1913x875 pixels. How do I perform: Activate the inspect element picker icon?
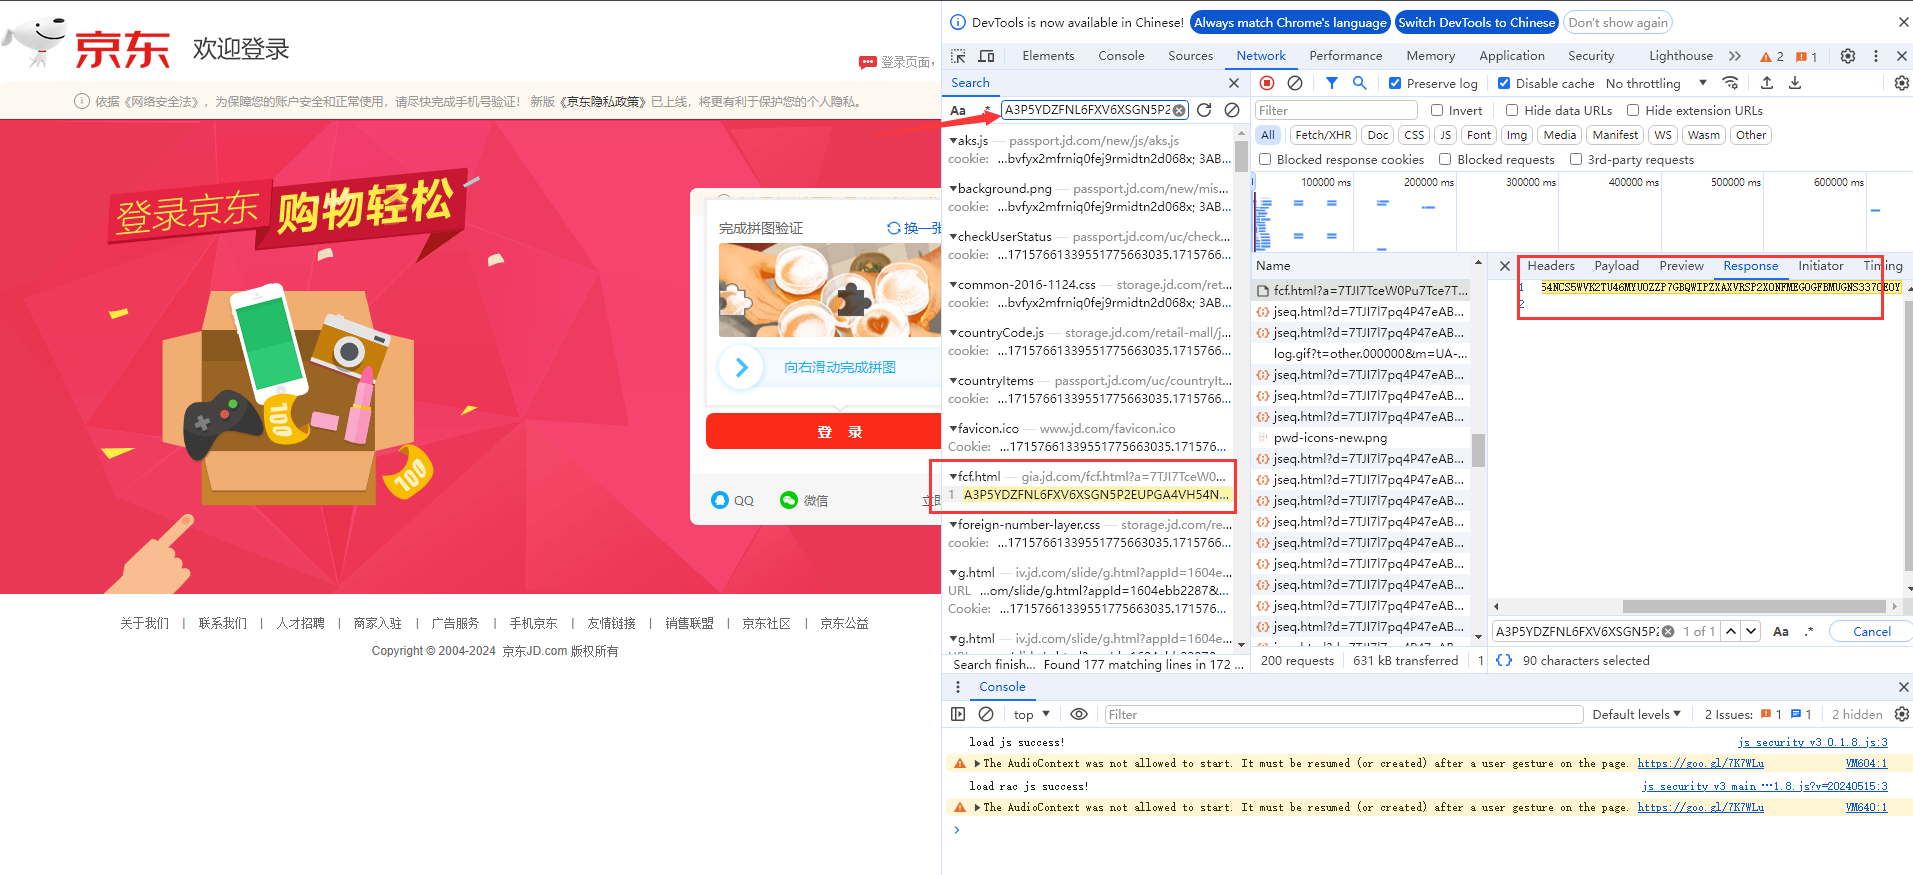coord(958,56)
